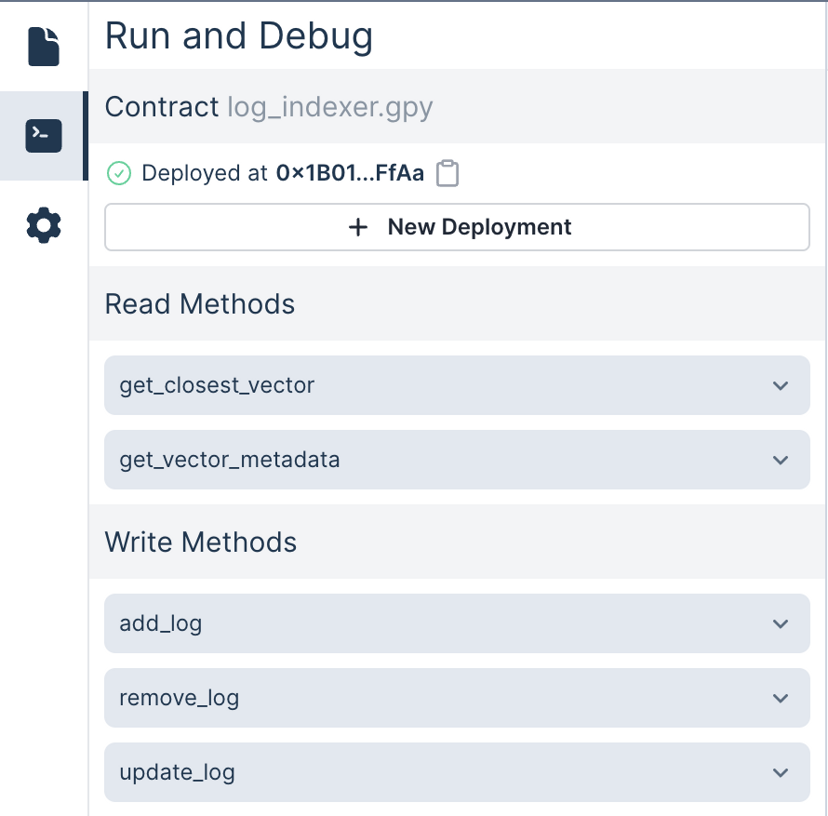Click the deployed address 0x1B01...FfAa
828x816 pixels.
(350, 173)
